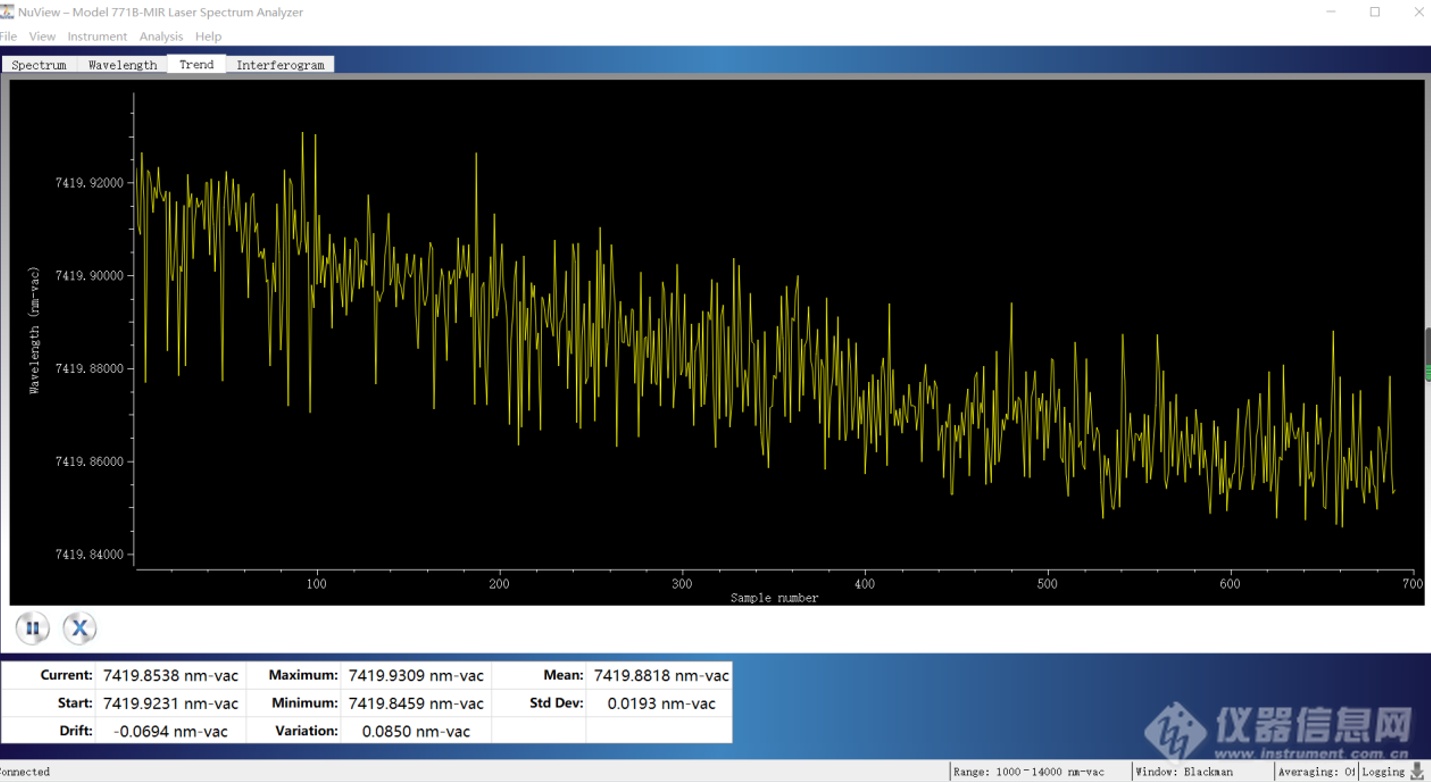This screenshot has height=782, width=1431.
Task: Minimize the NuView window
Action: click(1331, 12)
